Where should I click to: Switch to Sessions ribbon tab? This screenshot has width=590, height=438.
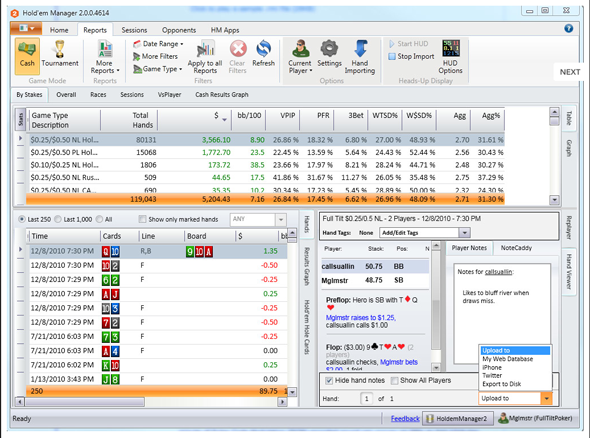pyautogui.click(x=134, y=30)
